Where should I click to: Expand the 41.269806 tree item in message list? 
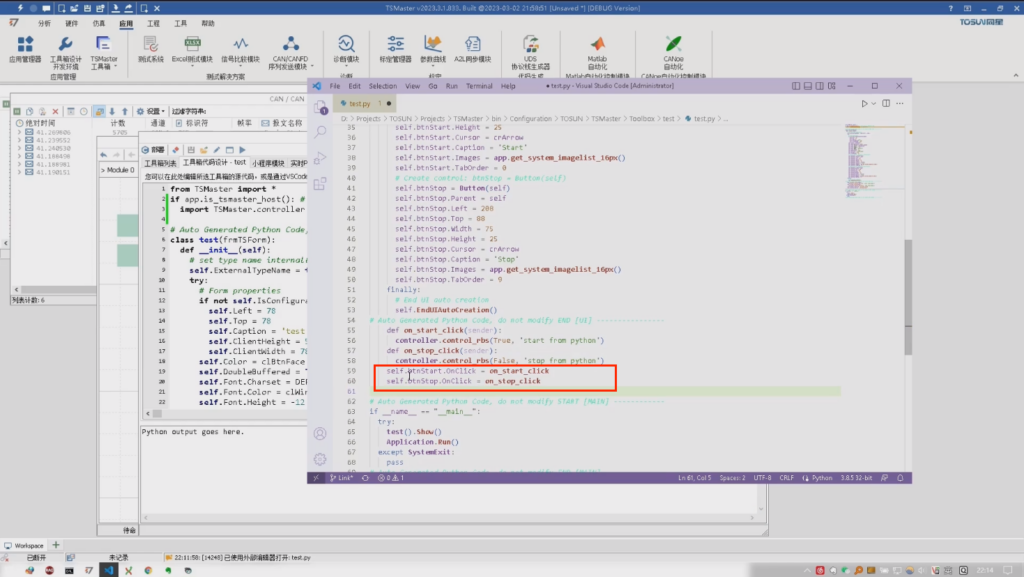click(18, 130)
